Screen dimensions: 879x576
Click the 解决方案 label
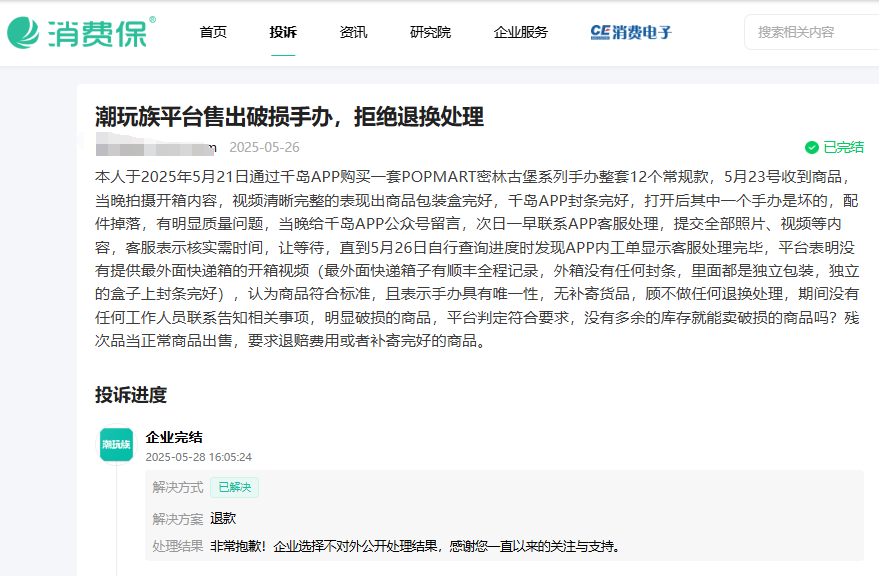point(178,519)
